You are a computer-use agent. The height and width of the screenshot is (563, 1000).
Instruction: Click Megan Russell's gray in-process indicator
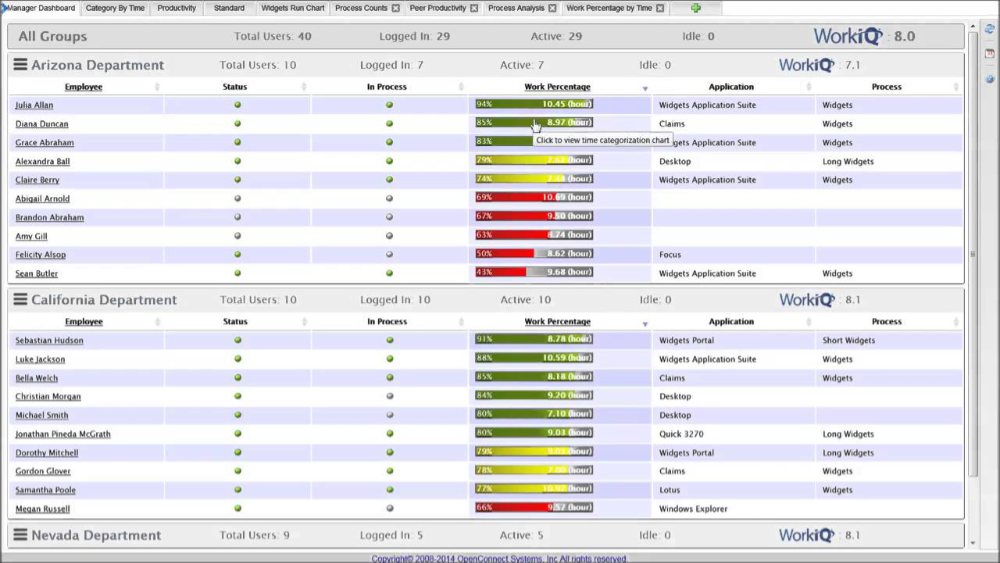coord(390,508)
